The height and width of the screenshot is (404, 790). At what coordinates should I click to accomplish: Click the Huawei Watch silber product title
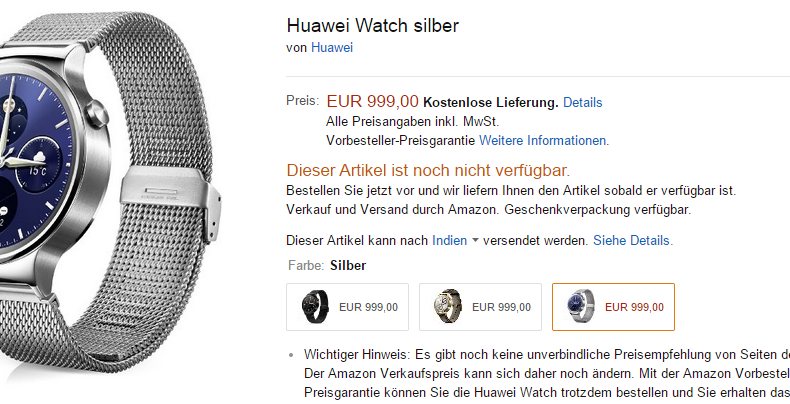372,25
